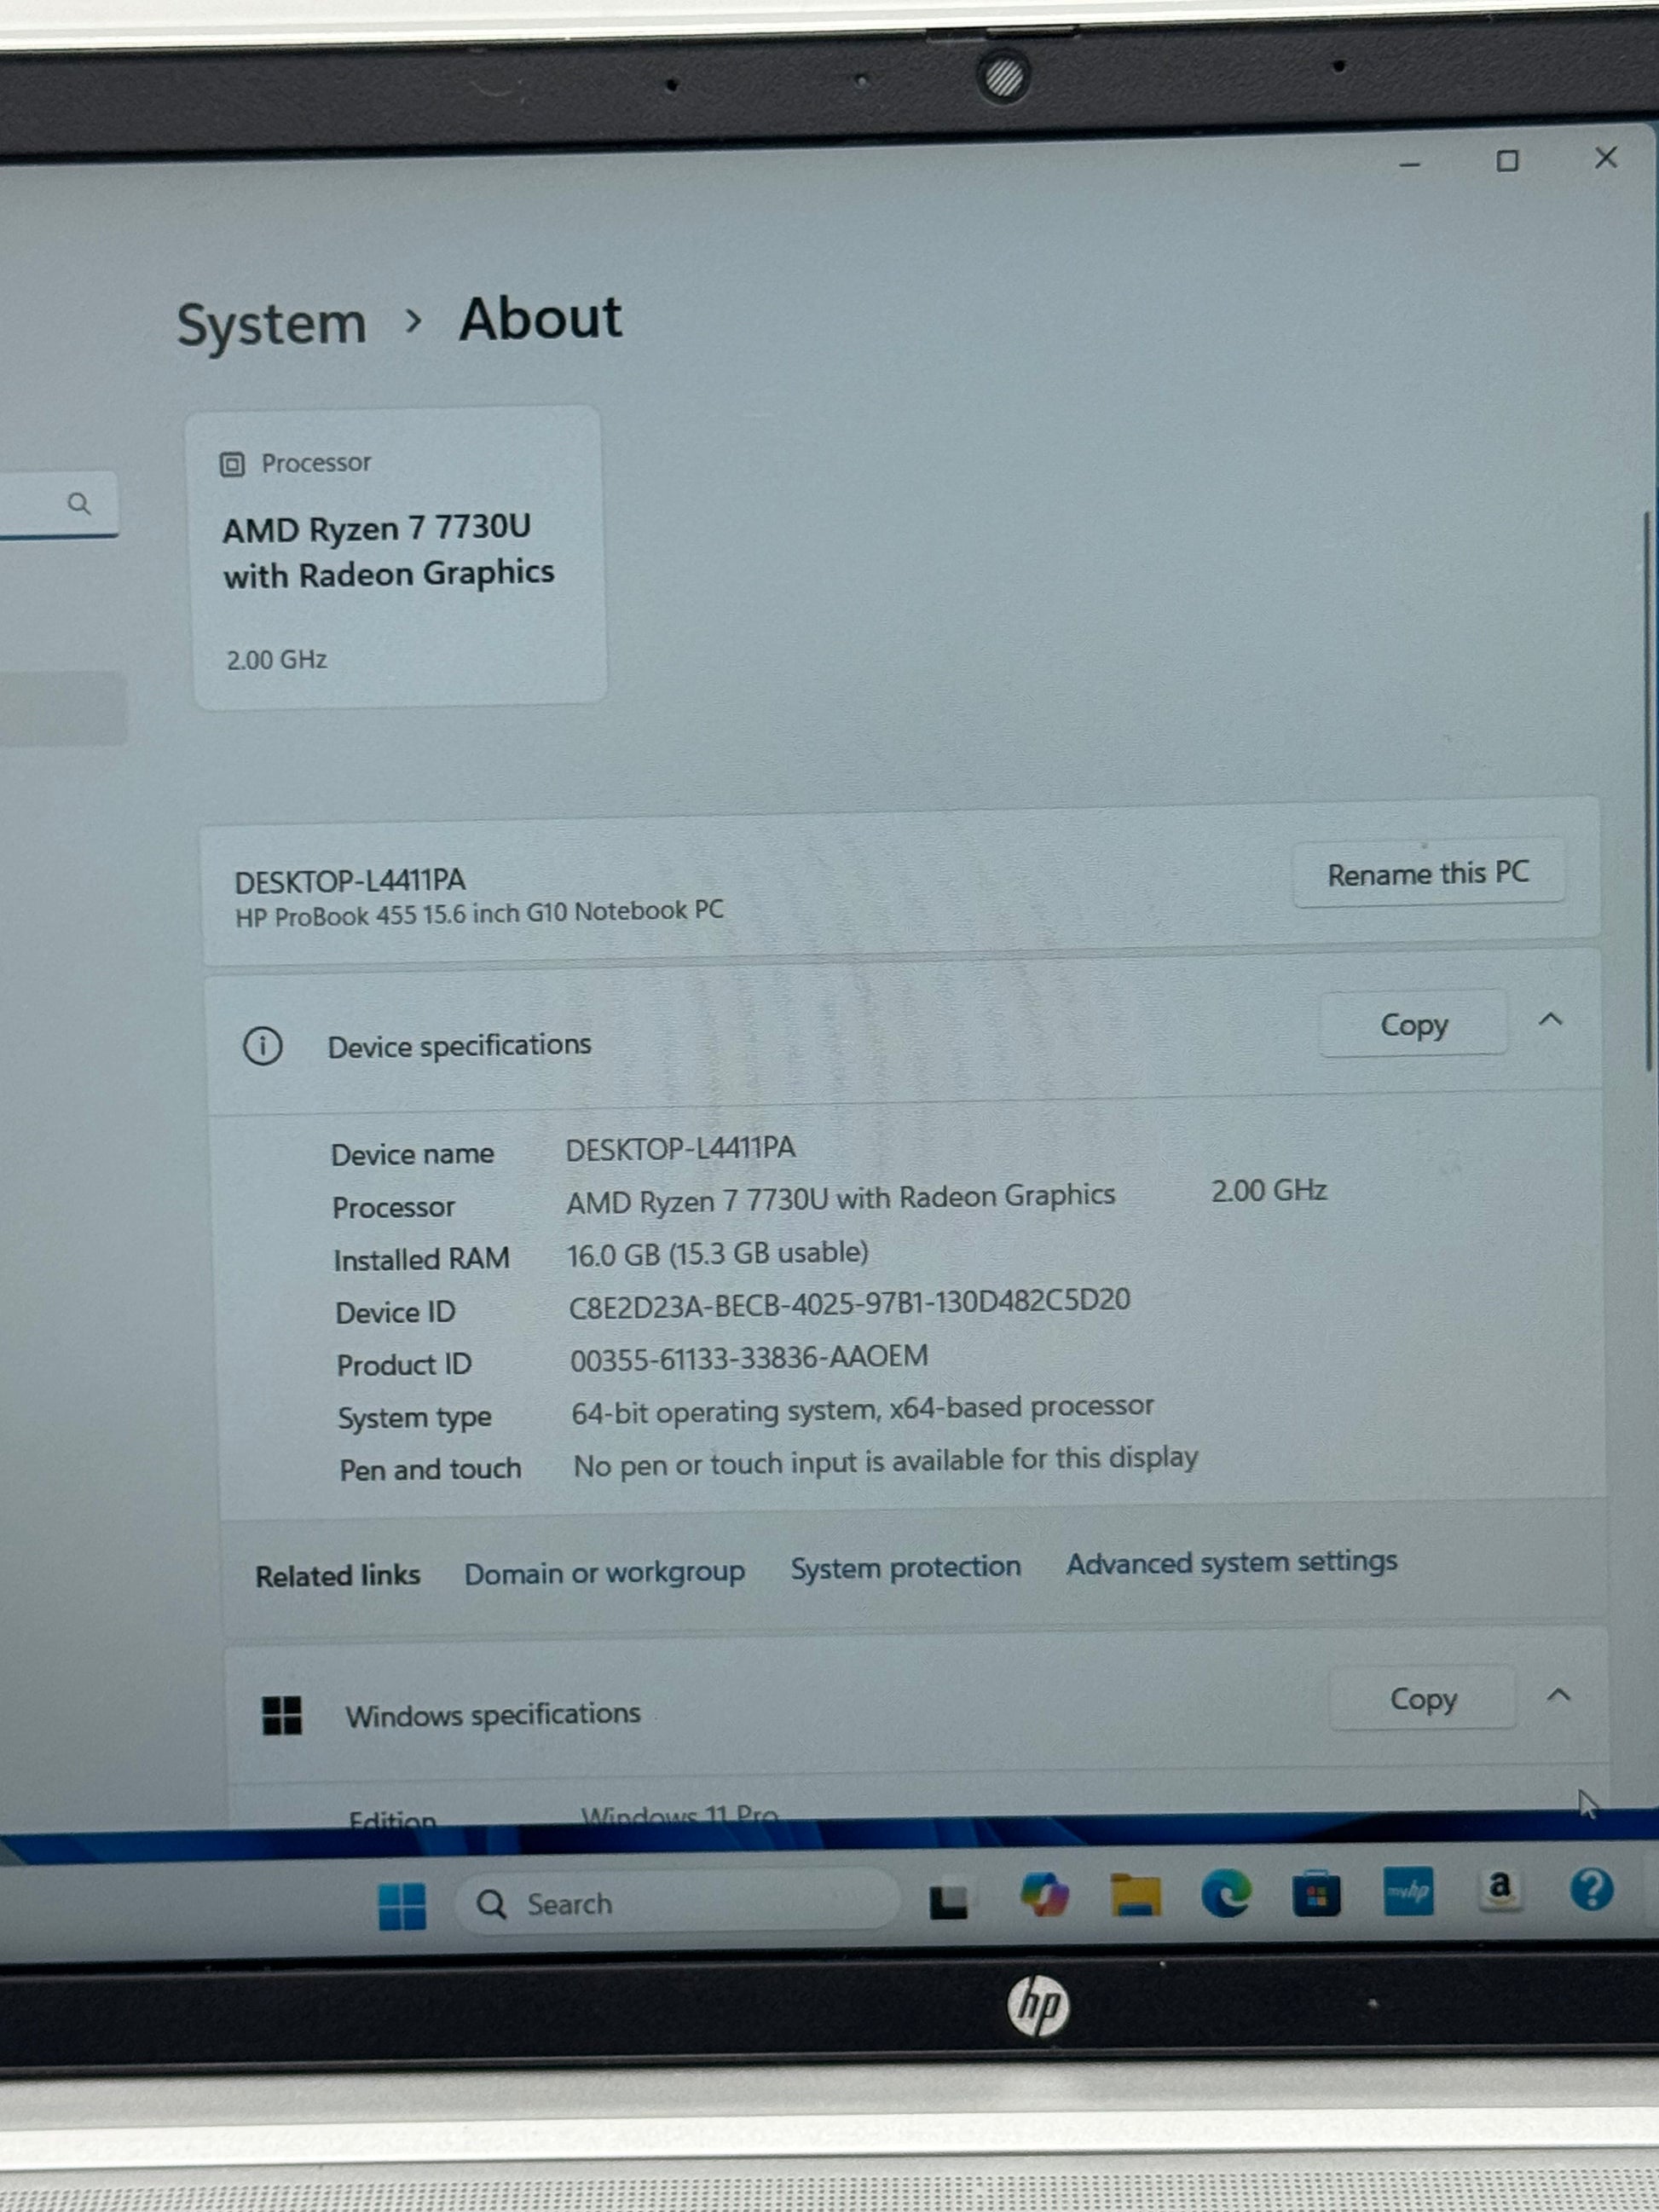Viewport: 1659px width, 2212px height.
Task: Open the Windows Start menu
Action: pyautogui.click(x=402, y=1905)
